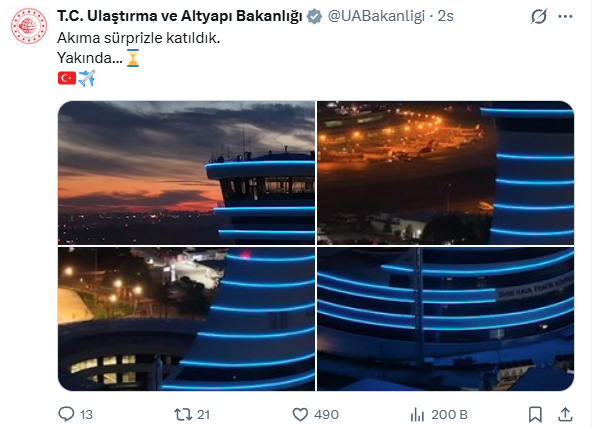Open the @UABakanligi handle link
The width and height of the screenshot is (594, 428).
pos(376,16)
